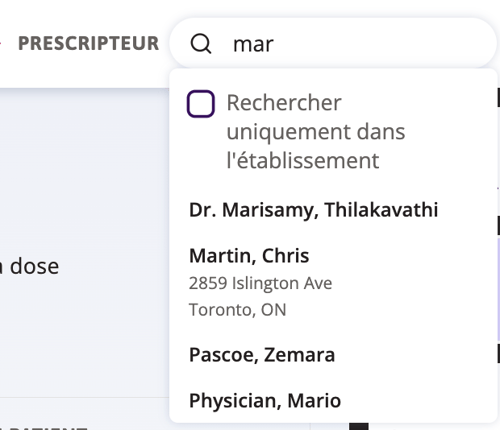Click the purple strip beside Martin, Chris
The image size is (500, 430).
[x=499, y=289]
